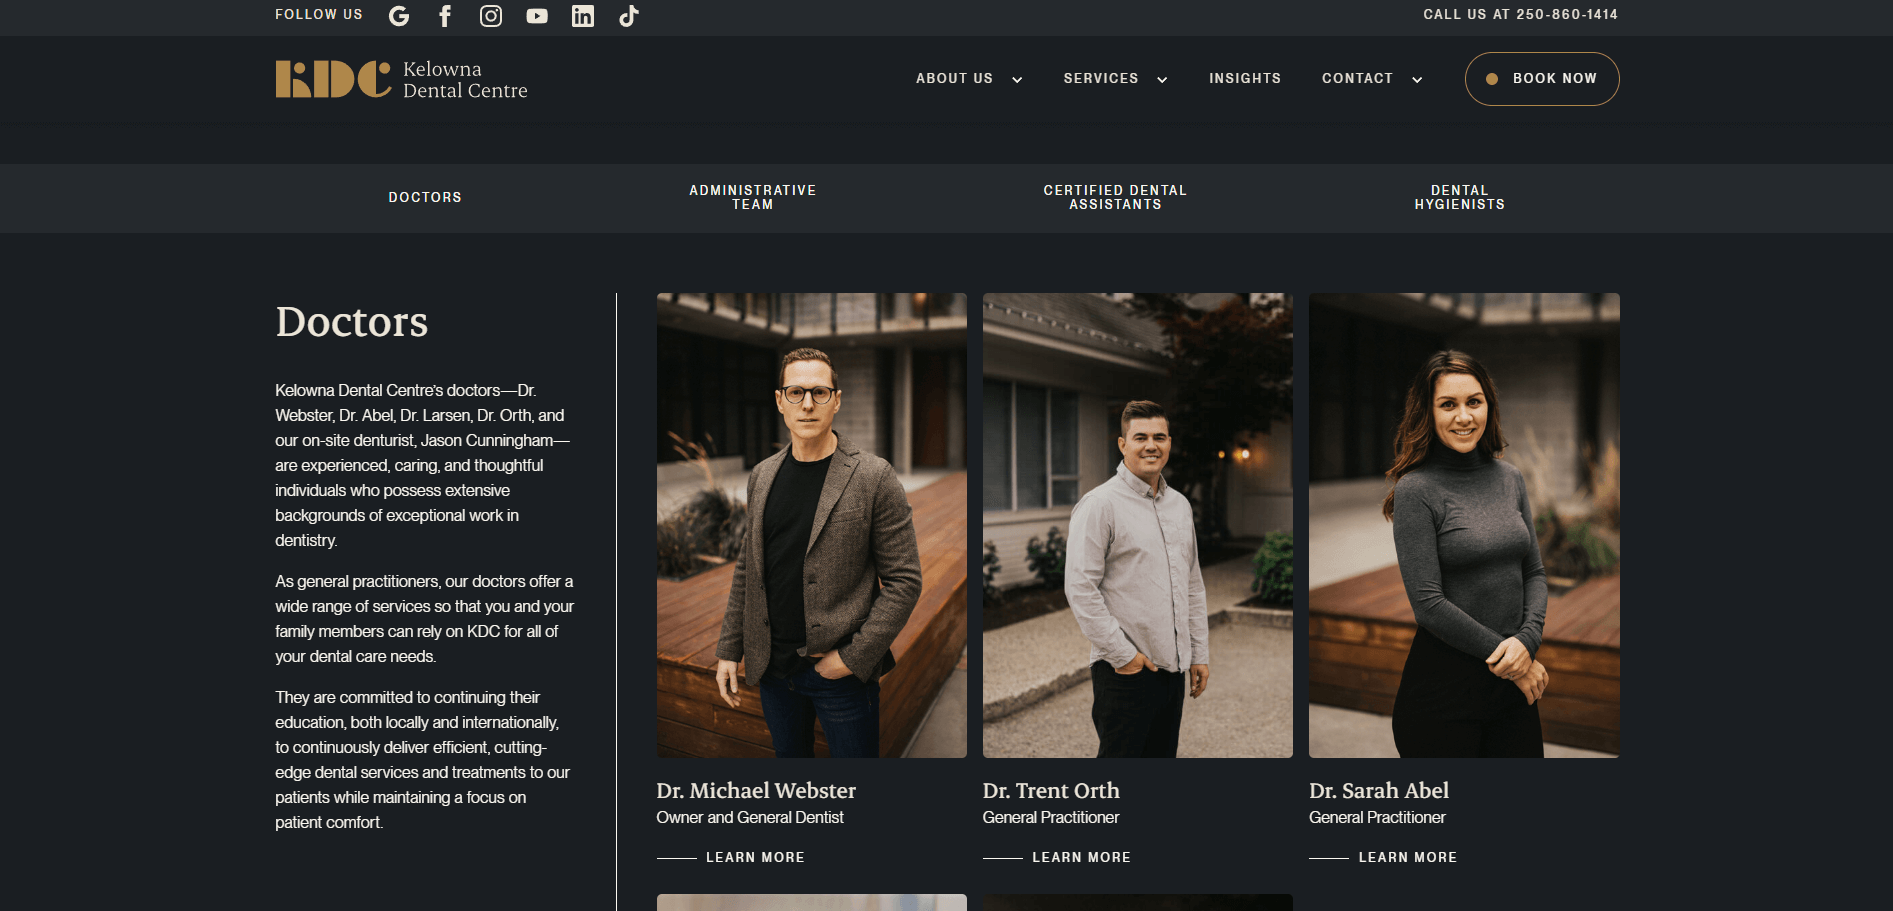The height and width of the screenshot is (911, 1893).
Task: Open the Instagram profile icon
Action: coord(491,16)
